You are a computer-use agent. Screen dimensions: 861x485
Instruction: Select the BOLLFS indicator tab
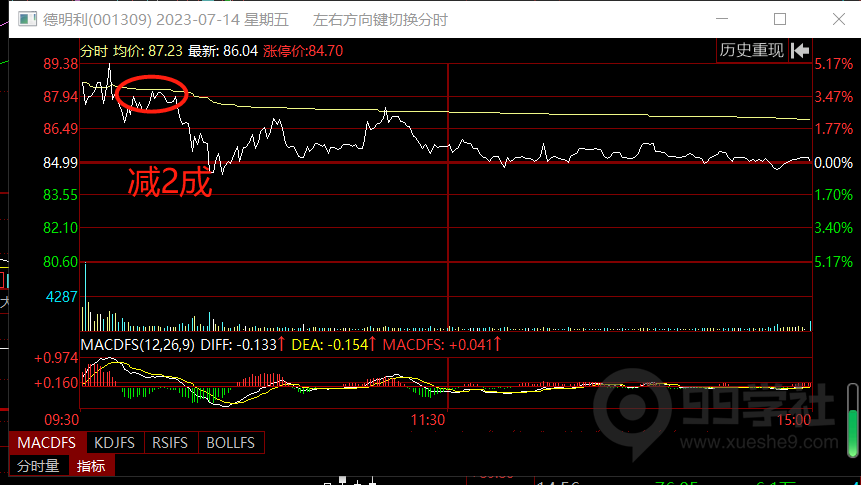[x=231, y=442]
